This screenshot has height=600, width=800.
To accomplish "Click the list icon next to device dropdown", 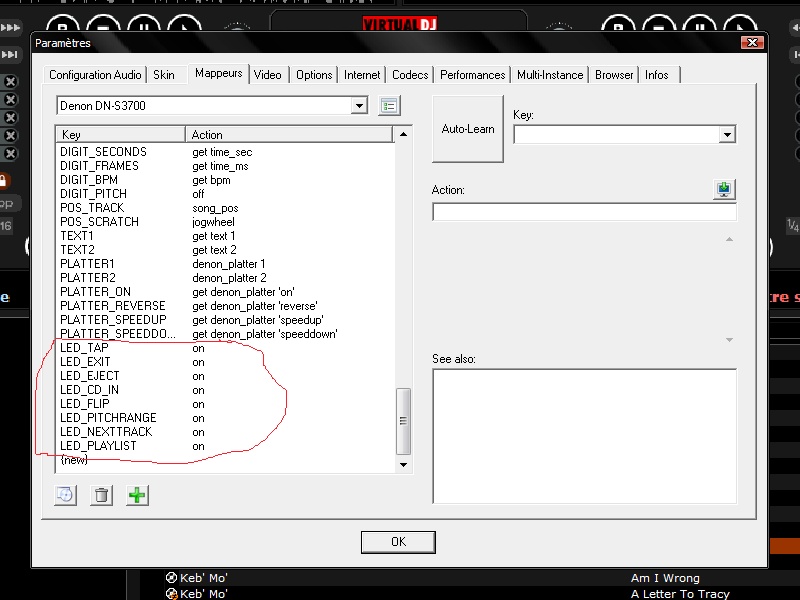I will [x=390, y=106].
